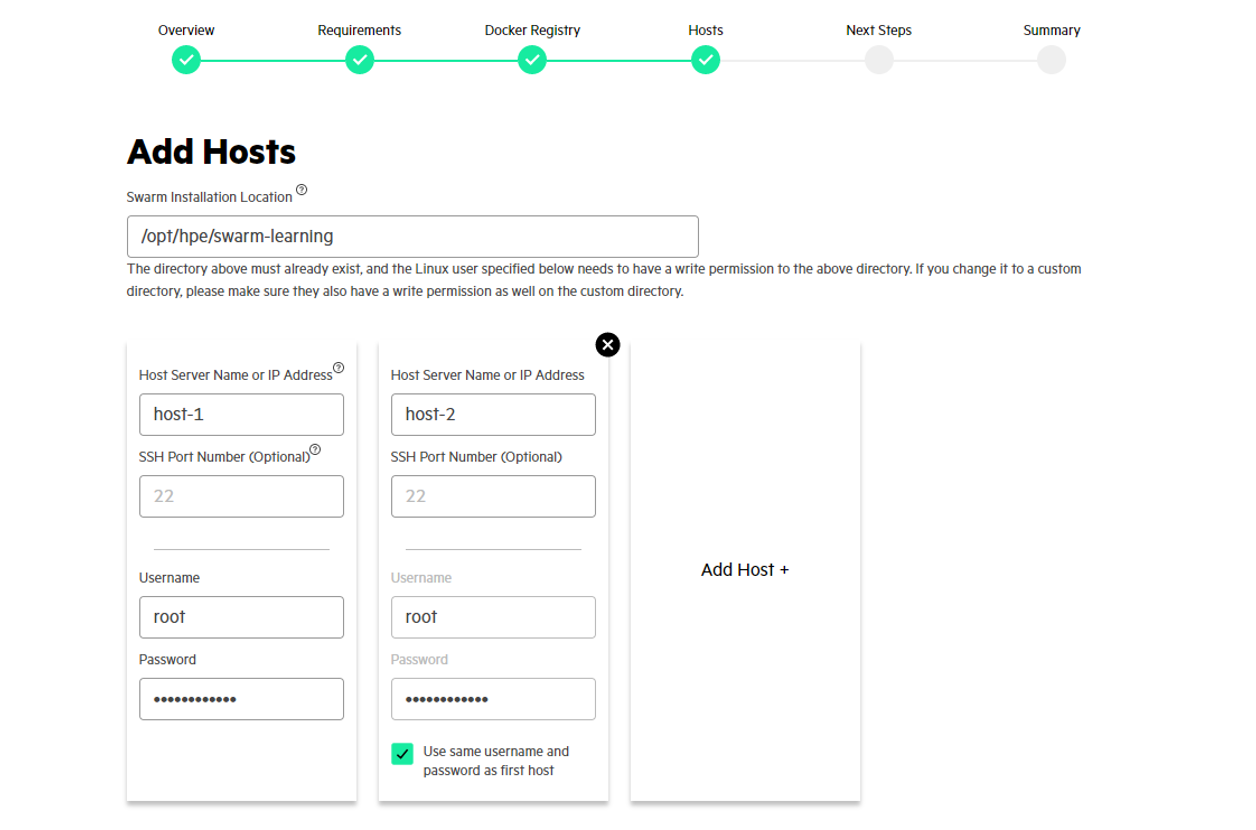
Task: Click the host-2 server name field
Action: pyautogui.click(x=493, y=414)
